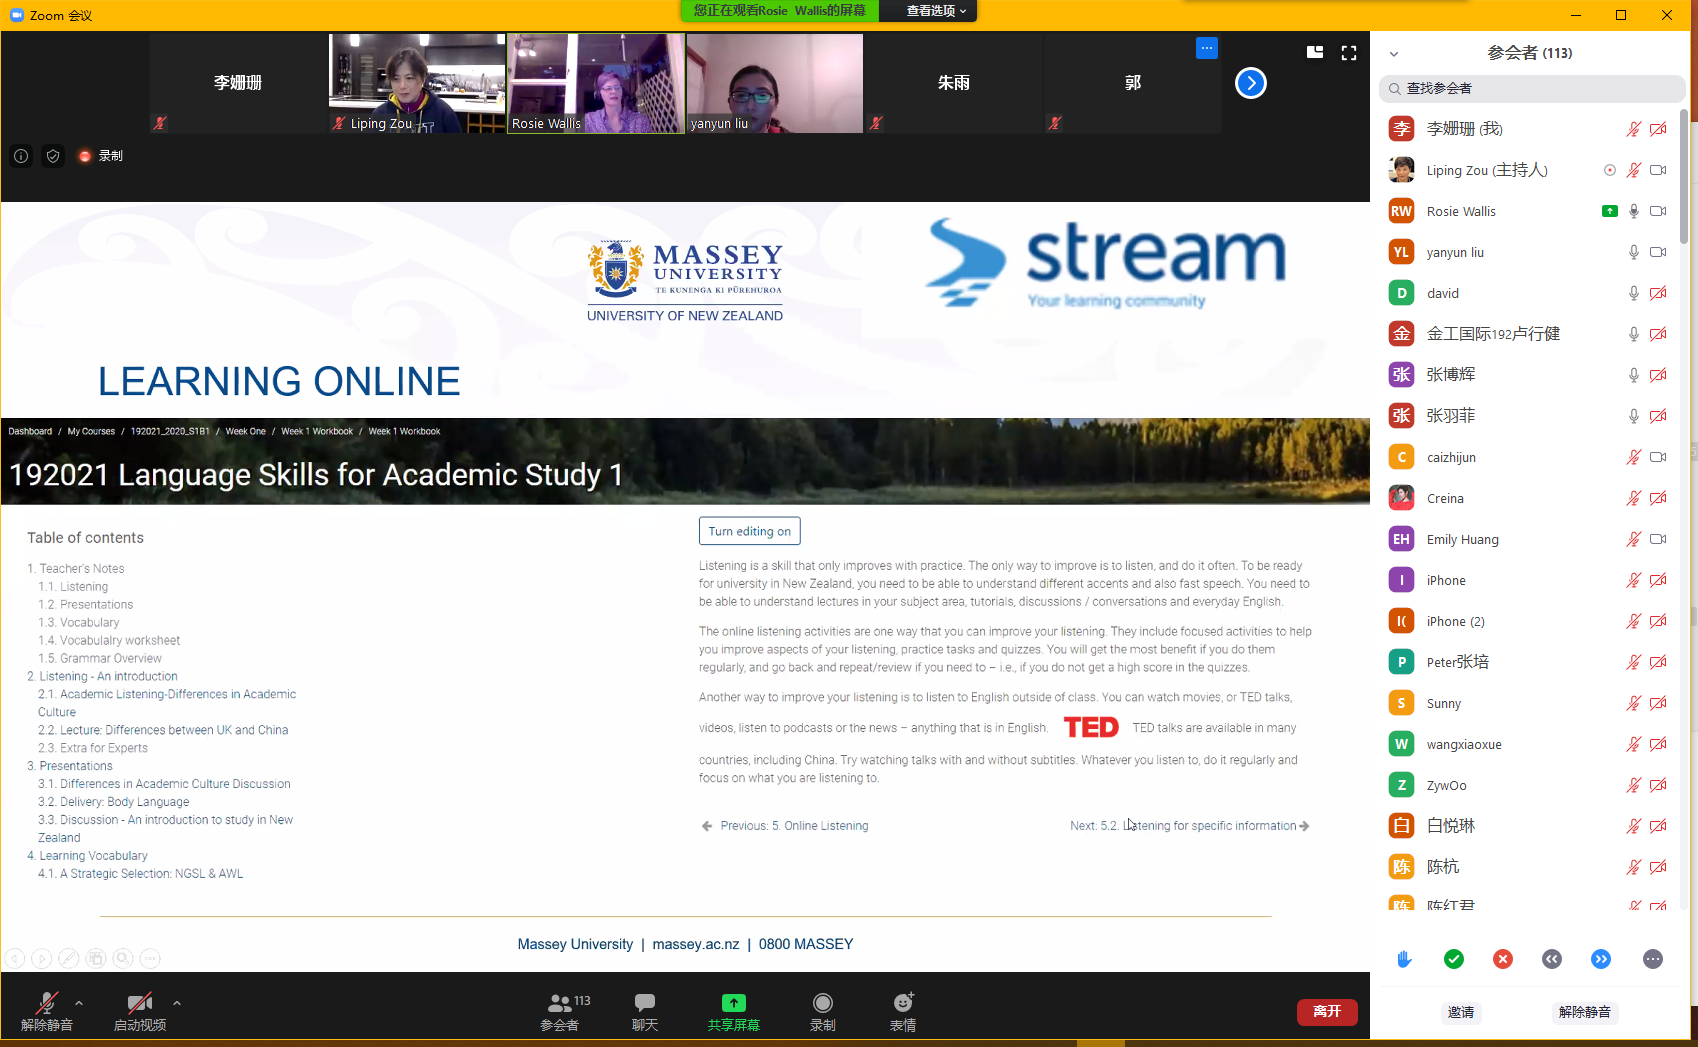
Task: Click Liping Zou's camera icon
Action: click(x=1658, y=170)
